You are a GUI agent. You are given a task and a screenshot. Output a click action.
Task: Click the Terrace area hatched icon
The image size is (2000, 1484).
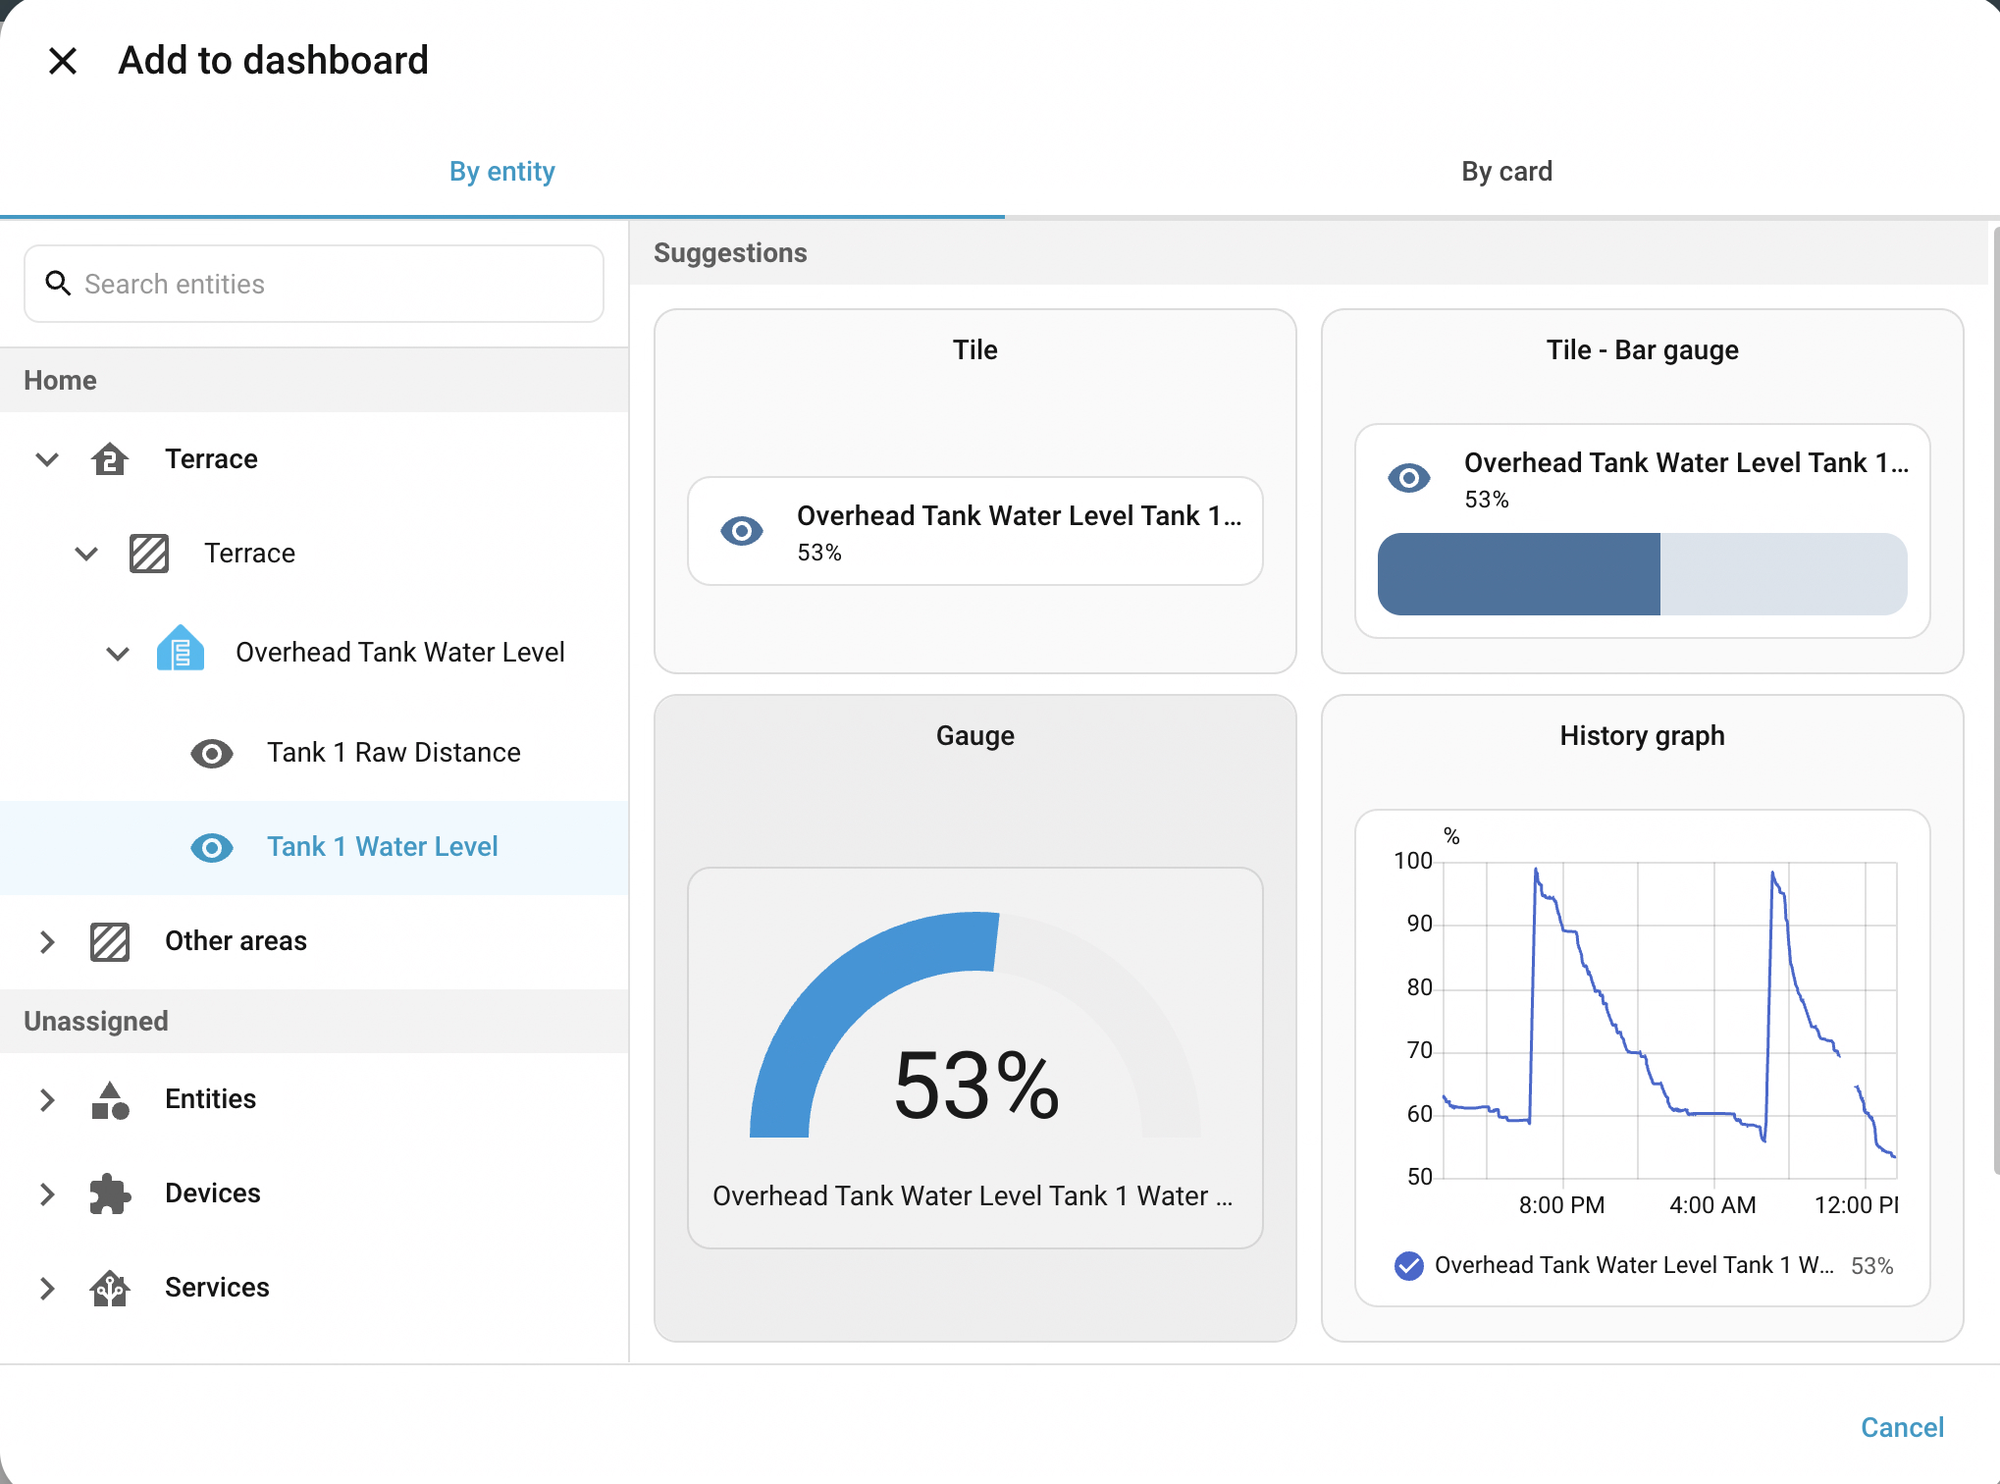click(149, 553)
